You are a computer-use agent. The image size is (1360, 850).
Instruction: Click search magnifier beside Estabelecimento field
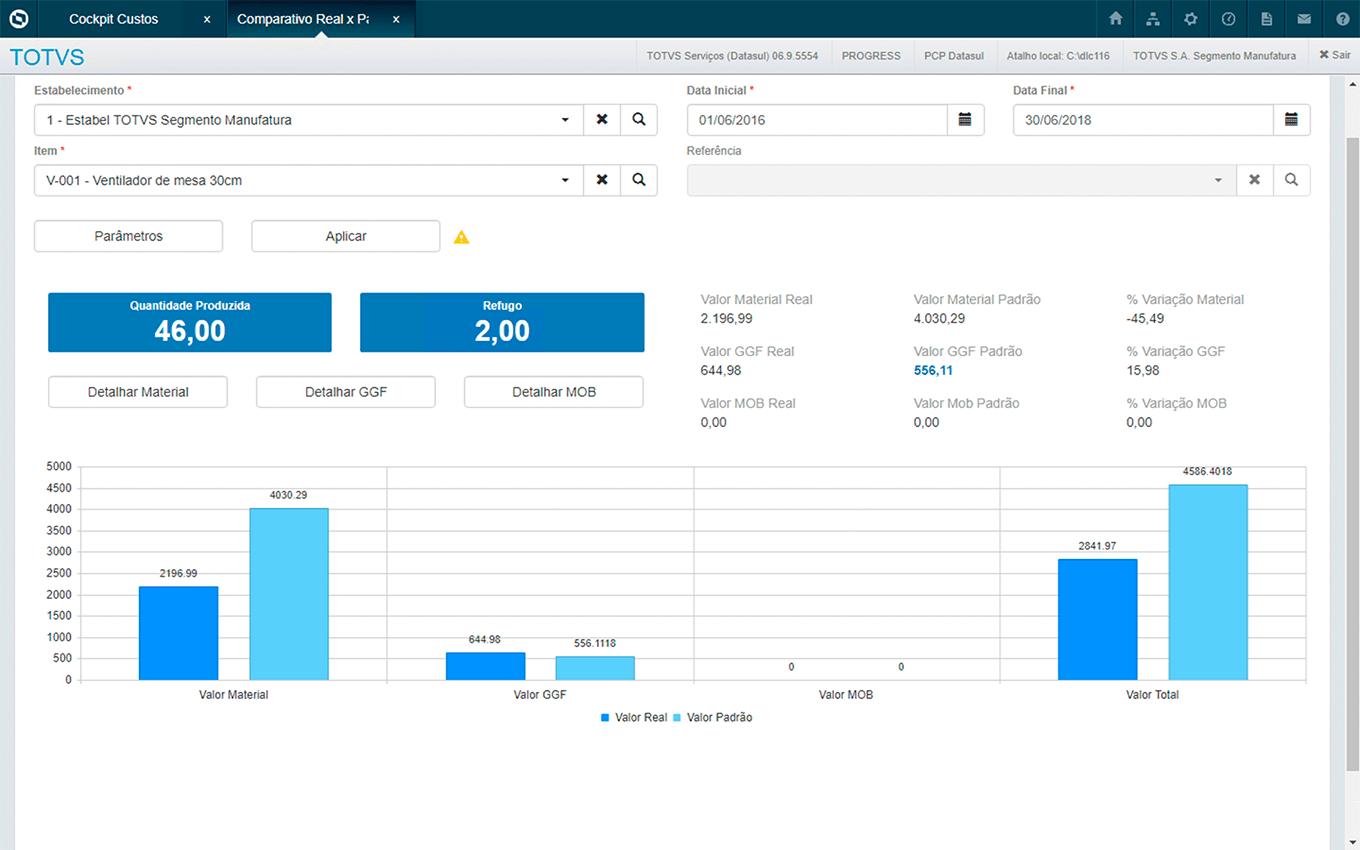click(x=639, y=120)
